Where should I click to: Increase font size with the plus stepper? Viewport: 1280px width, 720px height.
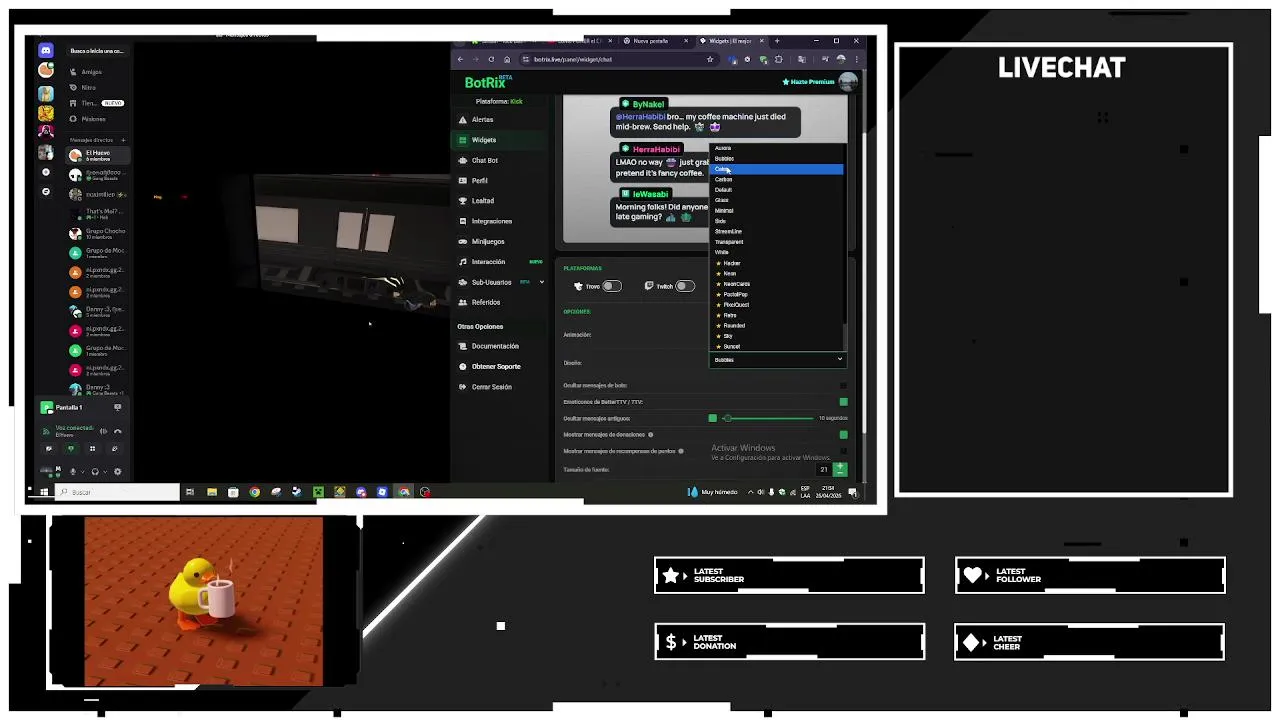(x=840, y=466)
